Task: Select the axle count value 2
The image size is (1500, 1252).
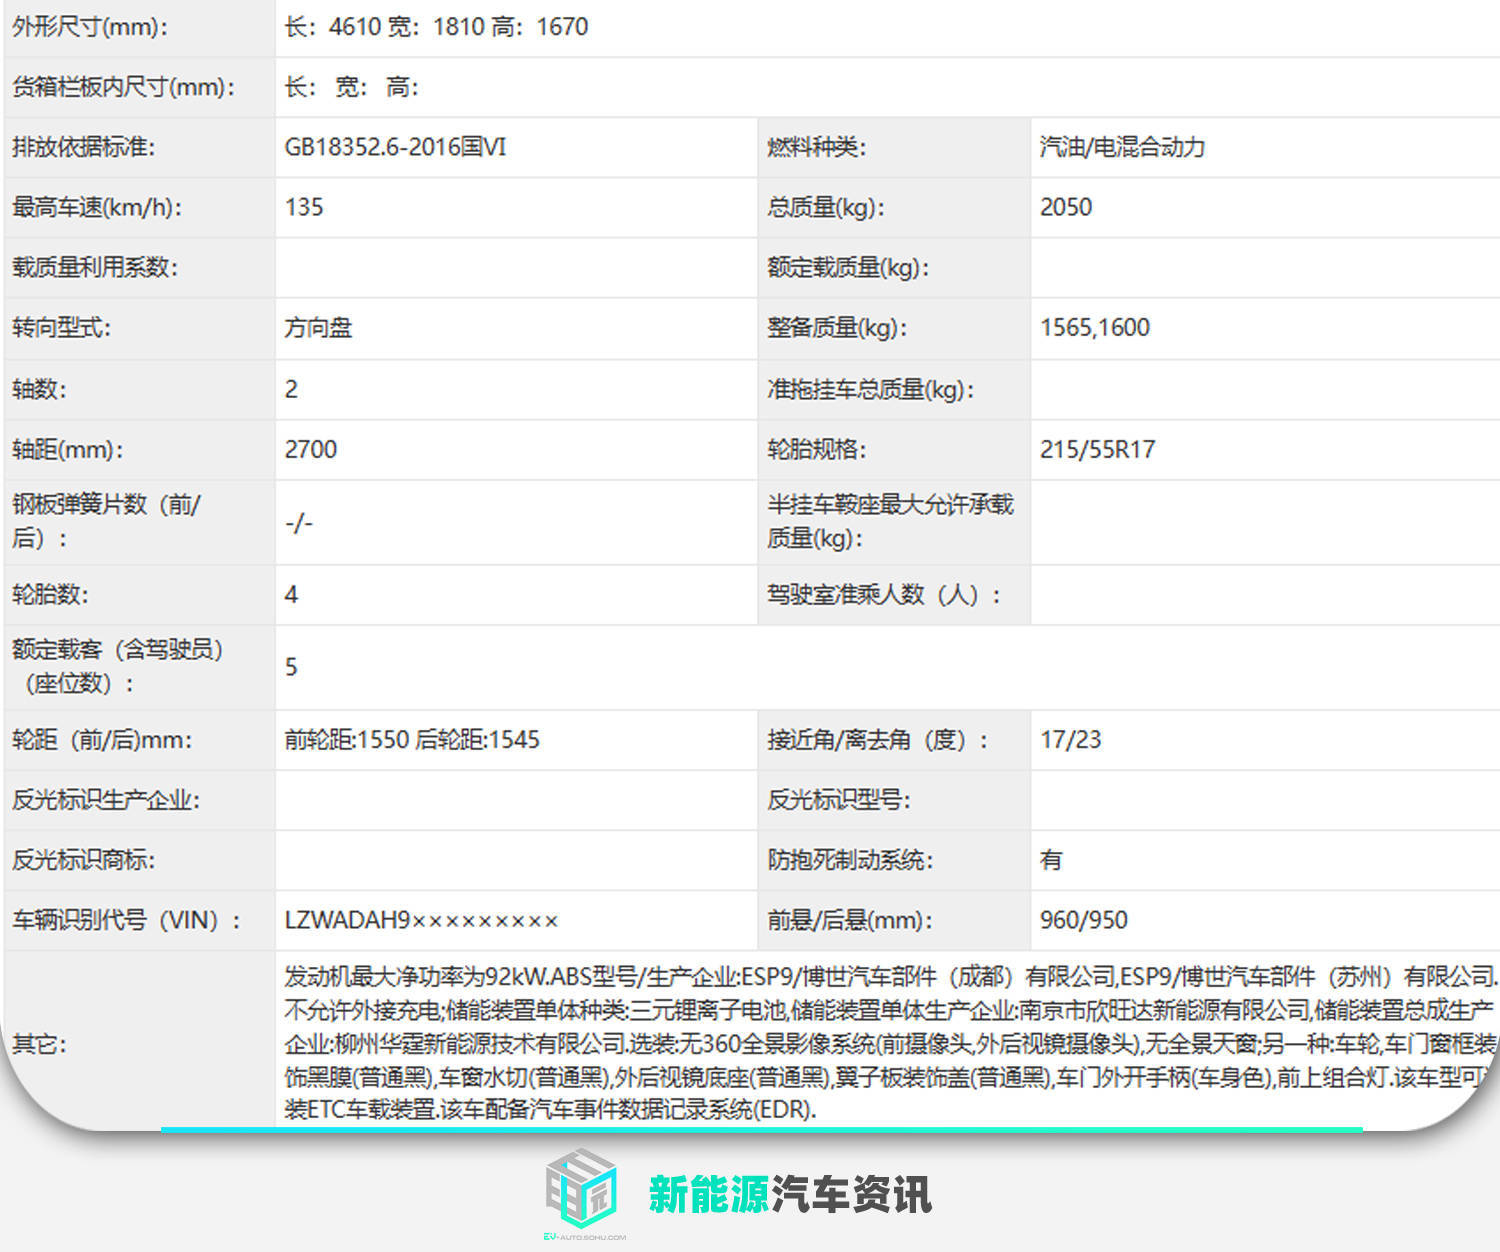Action: (291, 389)
